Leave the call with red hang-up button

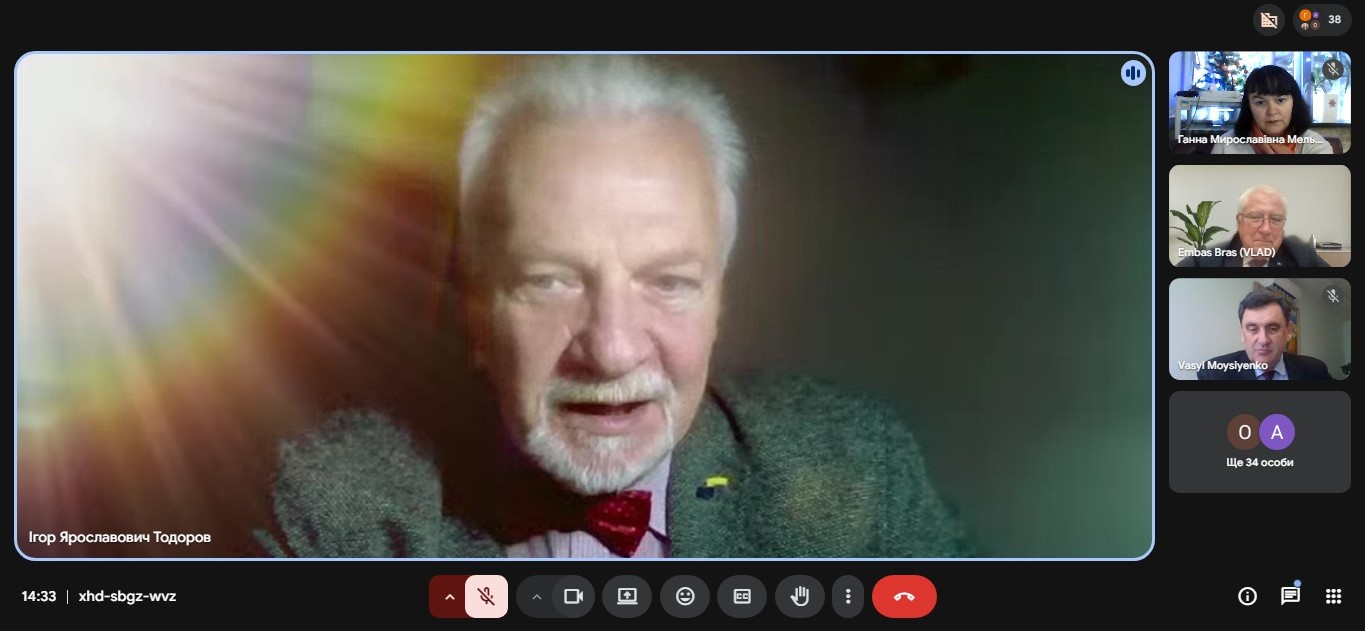point(904,596)
